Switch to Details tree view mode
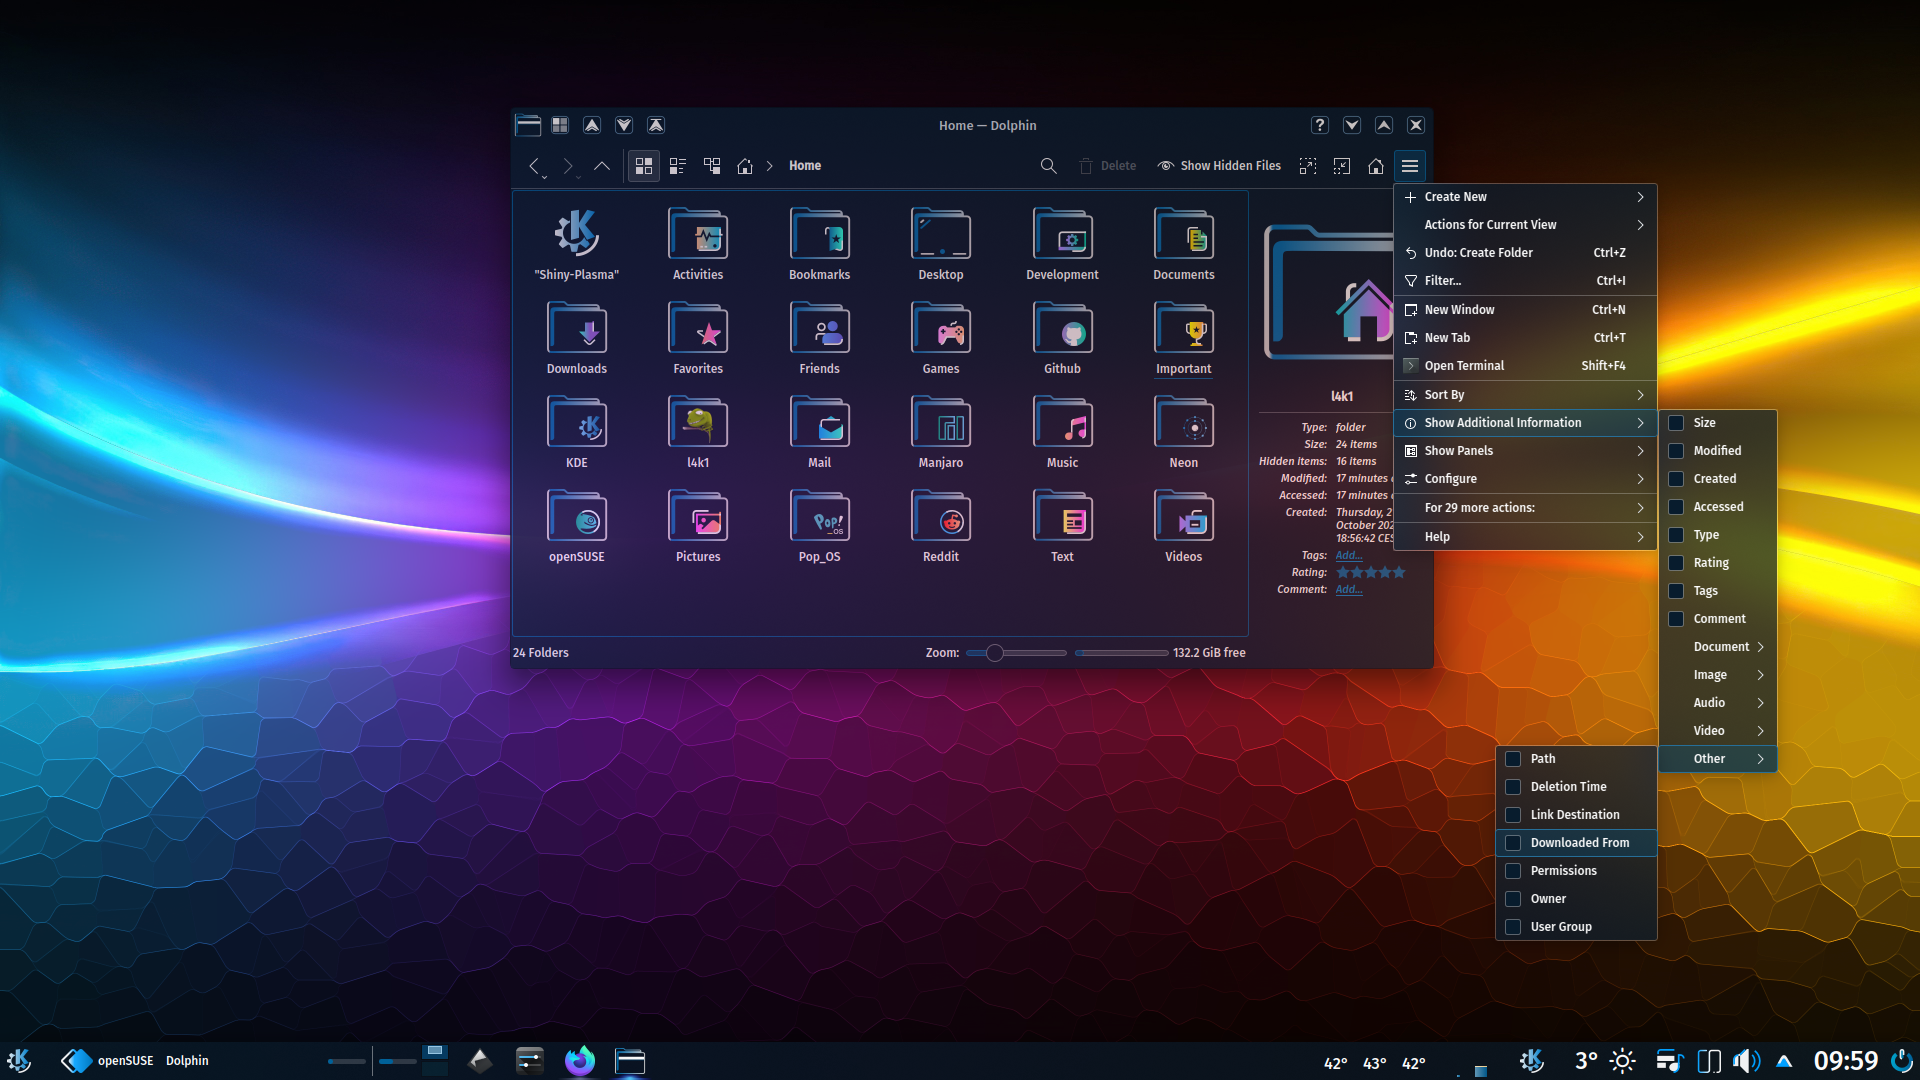This screenshot has height=1080, width=1920. (712, 166)
